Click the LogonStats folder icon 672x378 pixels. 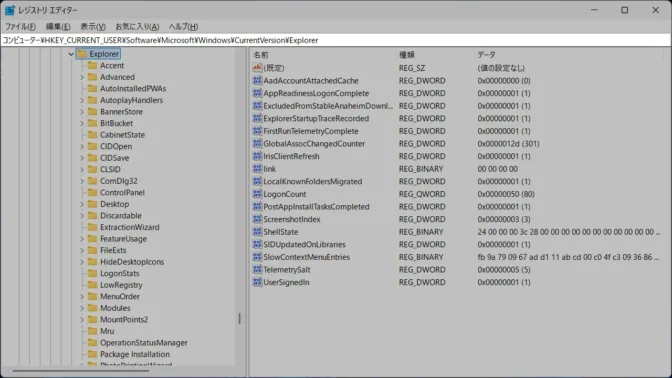[92, 273]
